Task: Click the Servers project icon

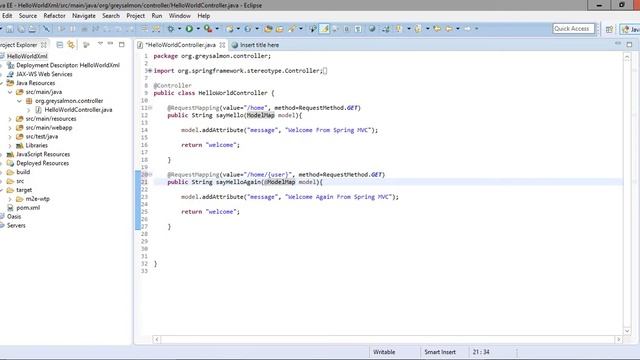Action: pyautogui.click(x=2, y=225)
